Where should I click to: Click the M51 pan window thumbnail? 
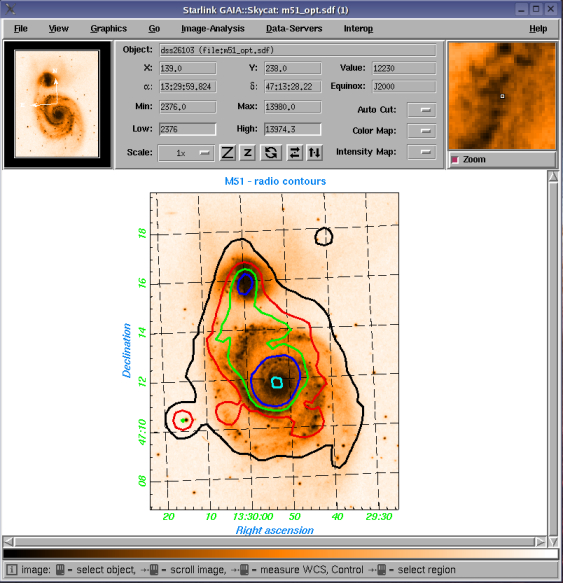[x=57, y=104]
